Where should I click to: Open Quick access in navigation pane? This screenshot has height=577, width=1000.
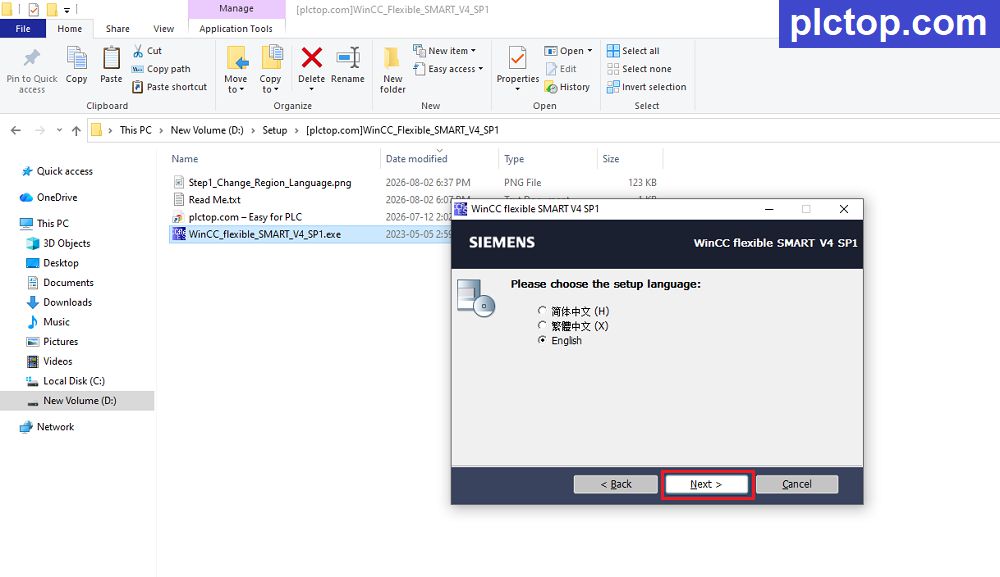pos(57,171)
